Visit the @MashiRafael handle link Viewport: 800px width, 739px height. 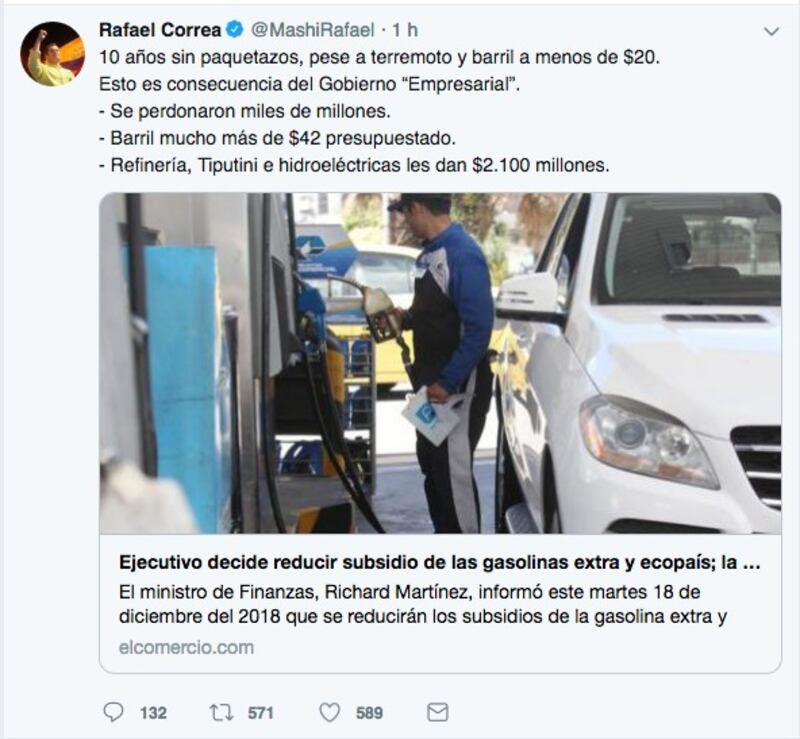coord(313,30)
